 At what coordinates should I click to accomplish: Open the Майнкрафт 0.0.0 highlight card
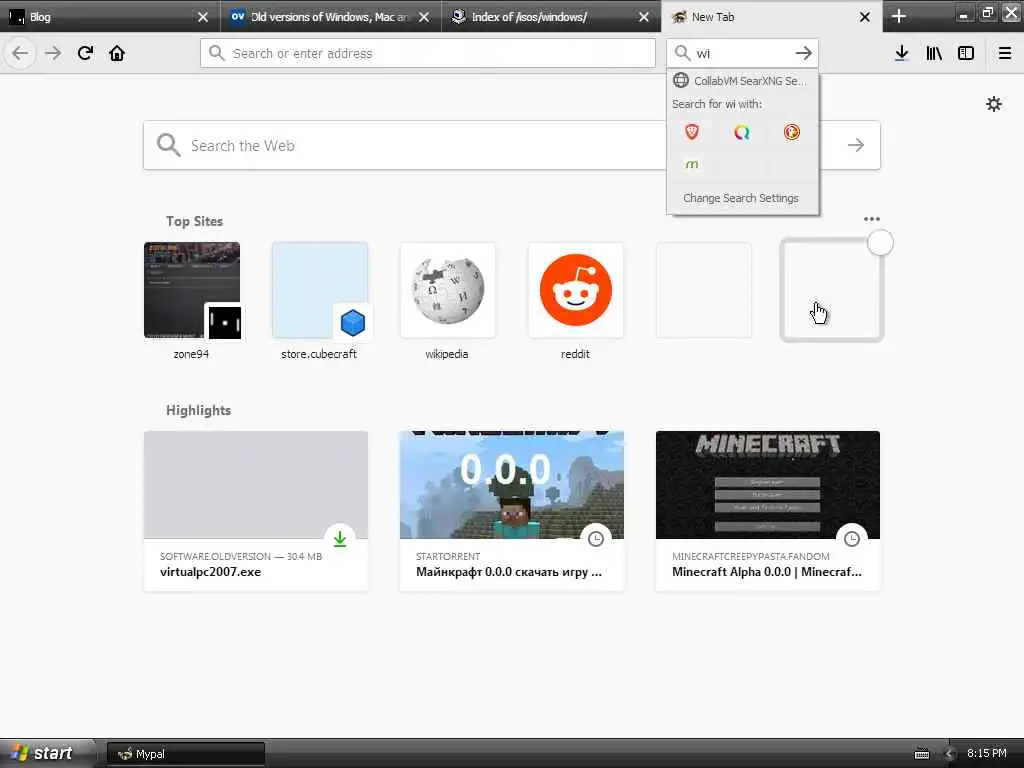[511, 511]
